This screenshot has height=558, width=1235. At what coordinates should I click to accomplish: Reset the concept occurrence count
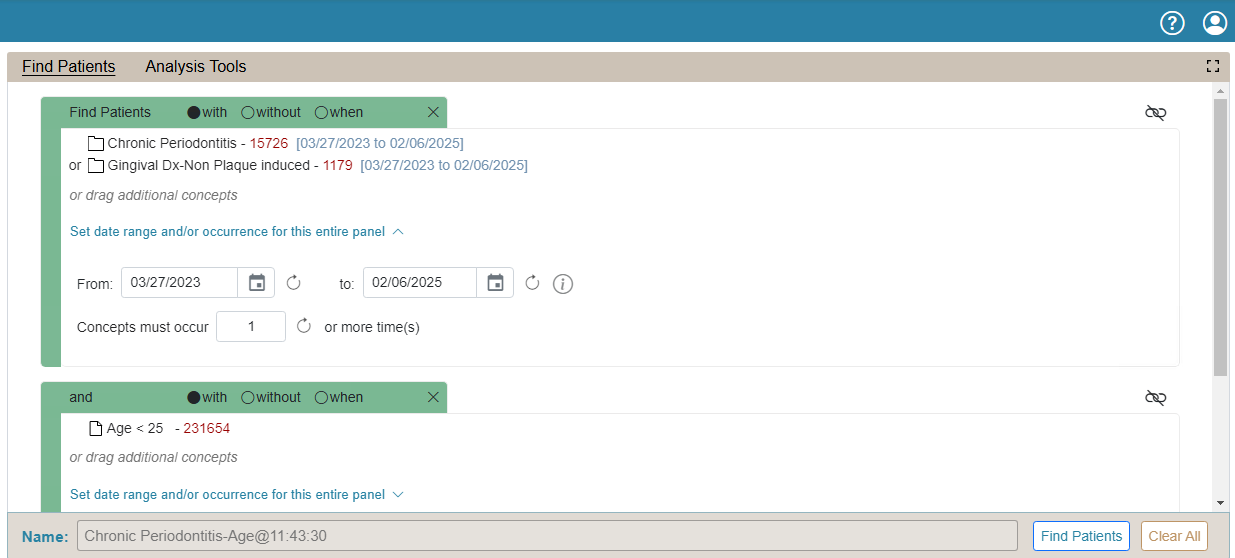[x=304, y=327]
